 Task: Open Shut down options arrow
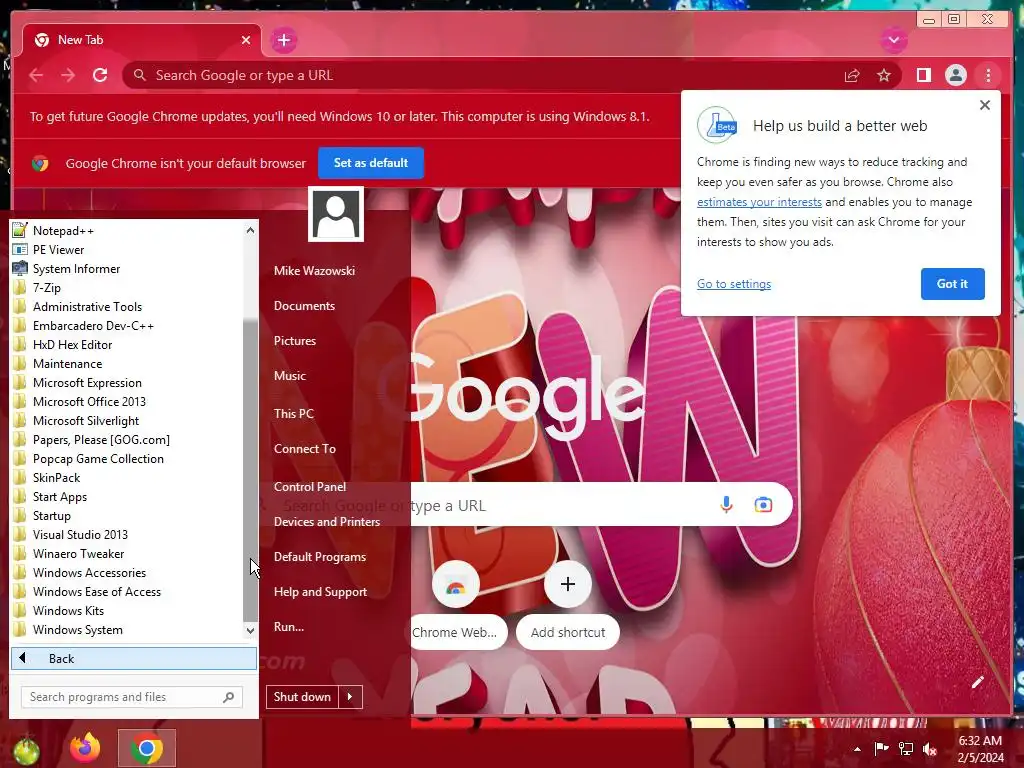(x=350, y=697)
